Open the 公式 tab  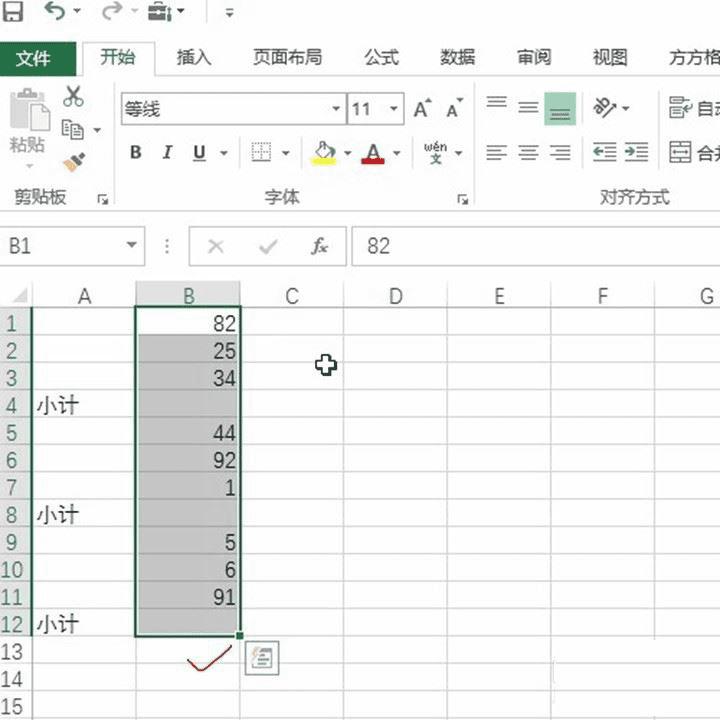tap(382, 58)
